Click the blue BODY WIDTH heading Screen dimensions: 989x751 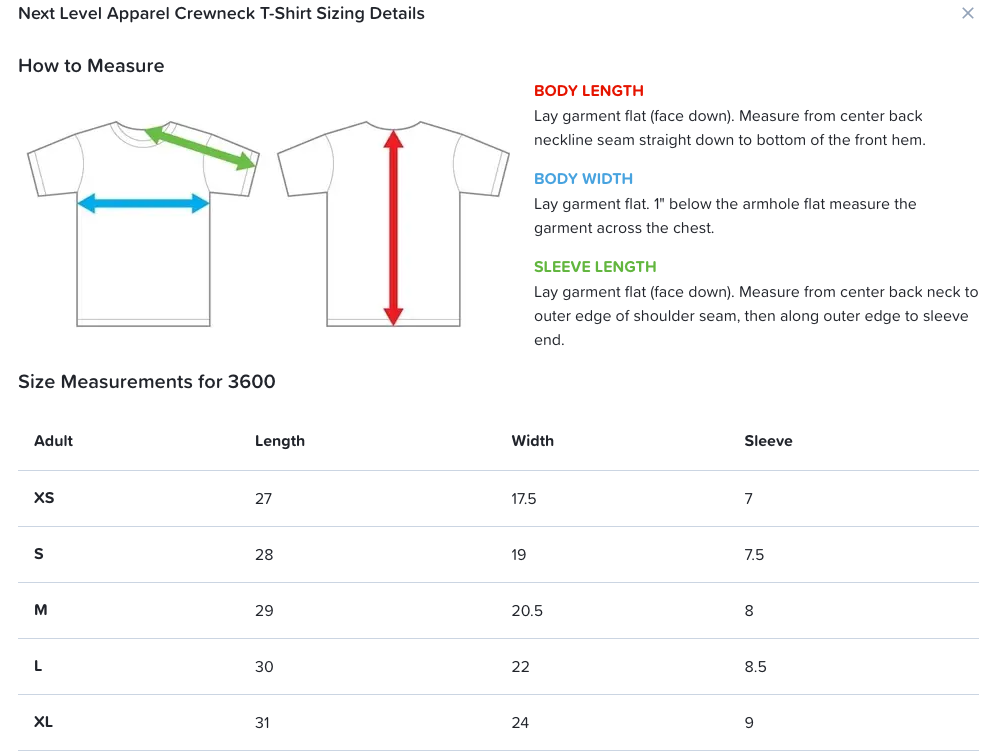click(583, 179)
